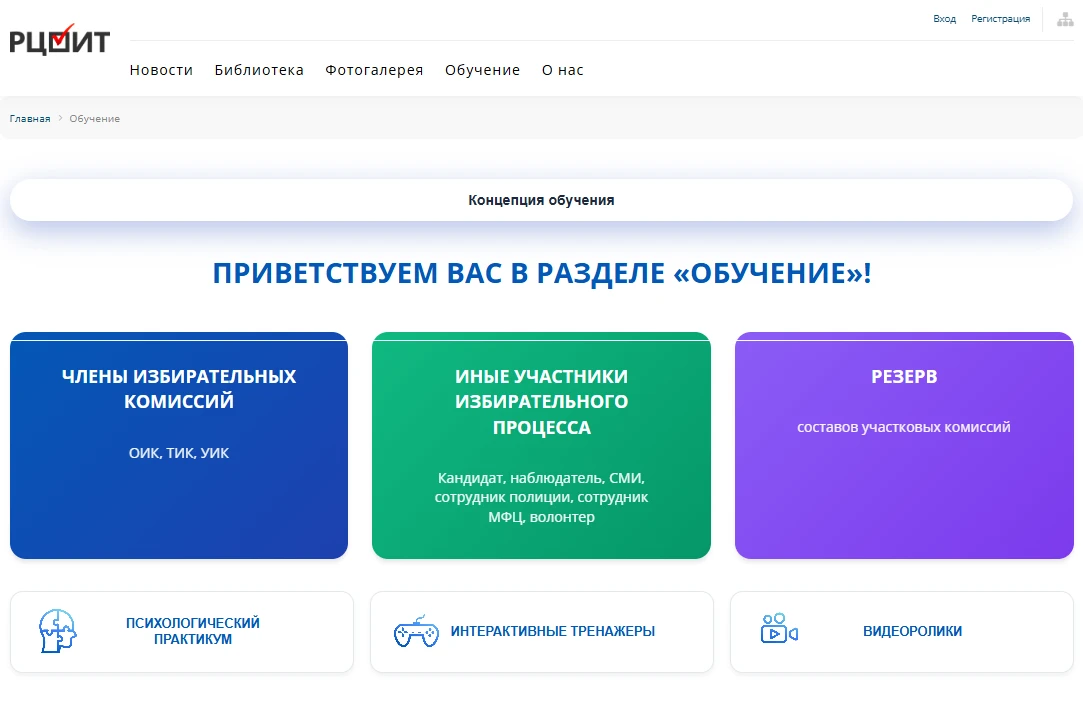
Task: Open the Новости menu item
Action: pyautogui.click(x=161, y=70)
